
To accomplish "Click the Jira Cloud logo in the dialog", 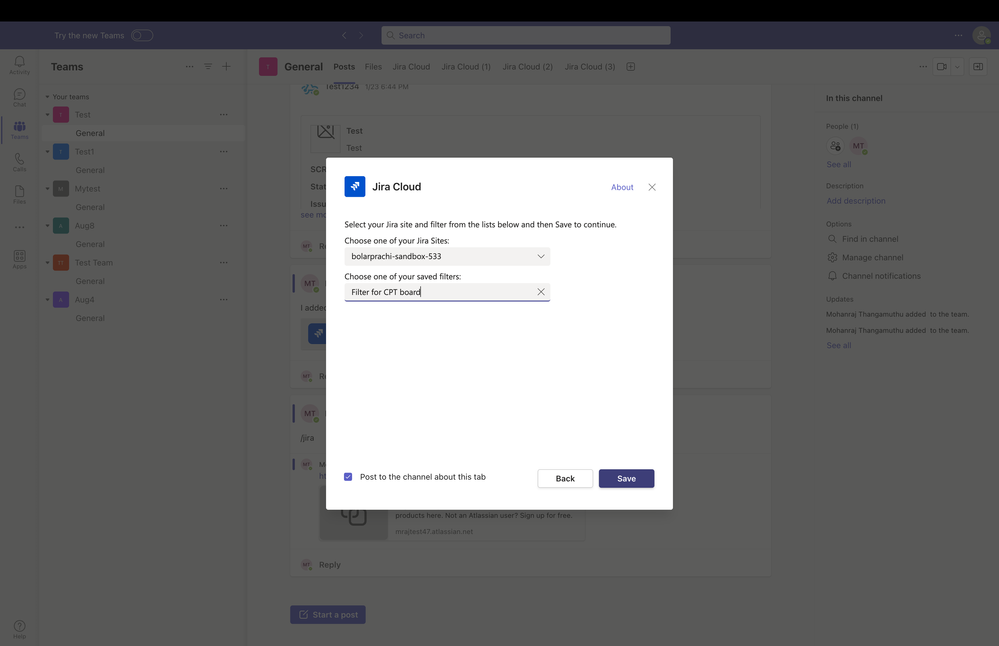I will pos(355,187).
